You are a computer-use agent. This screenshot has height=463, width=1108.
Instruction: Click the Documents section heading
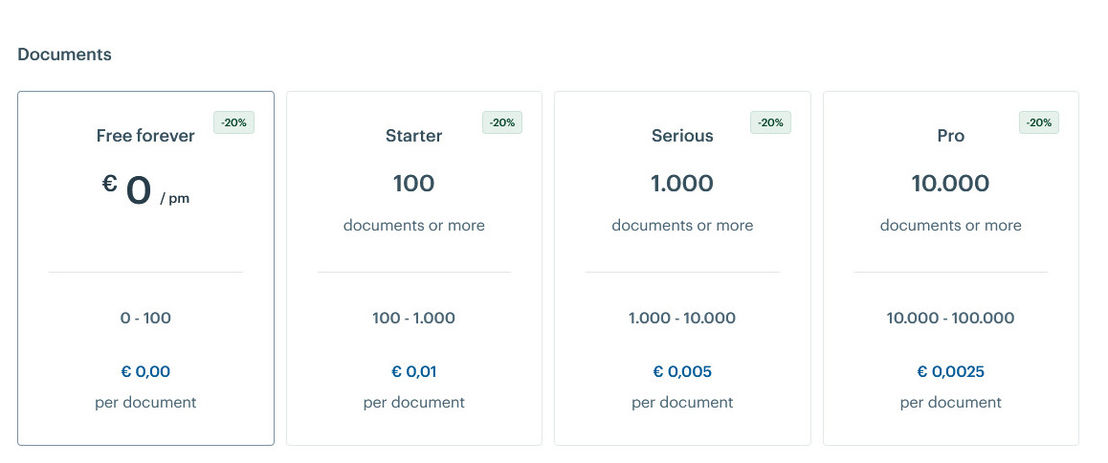[x=64, y=54]
